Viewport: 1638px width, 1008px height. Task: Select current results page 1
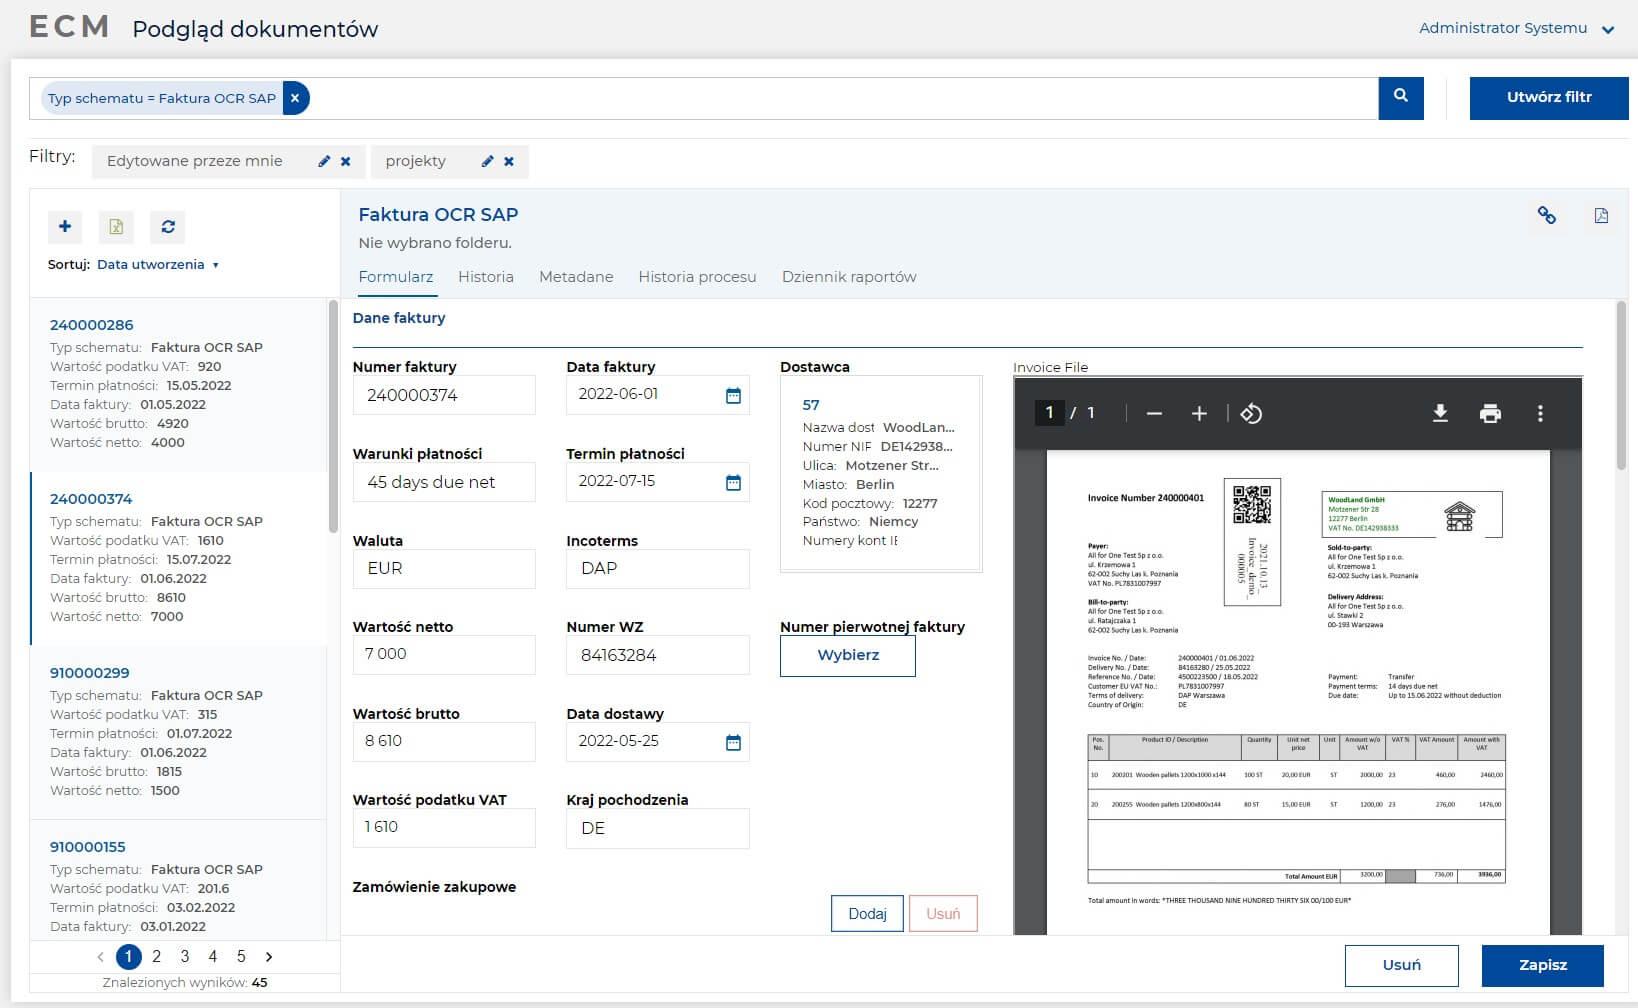(x=129, y=957)
